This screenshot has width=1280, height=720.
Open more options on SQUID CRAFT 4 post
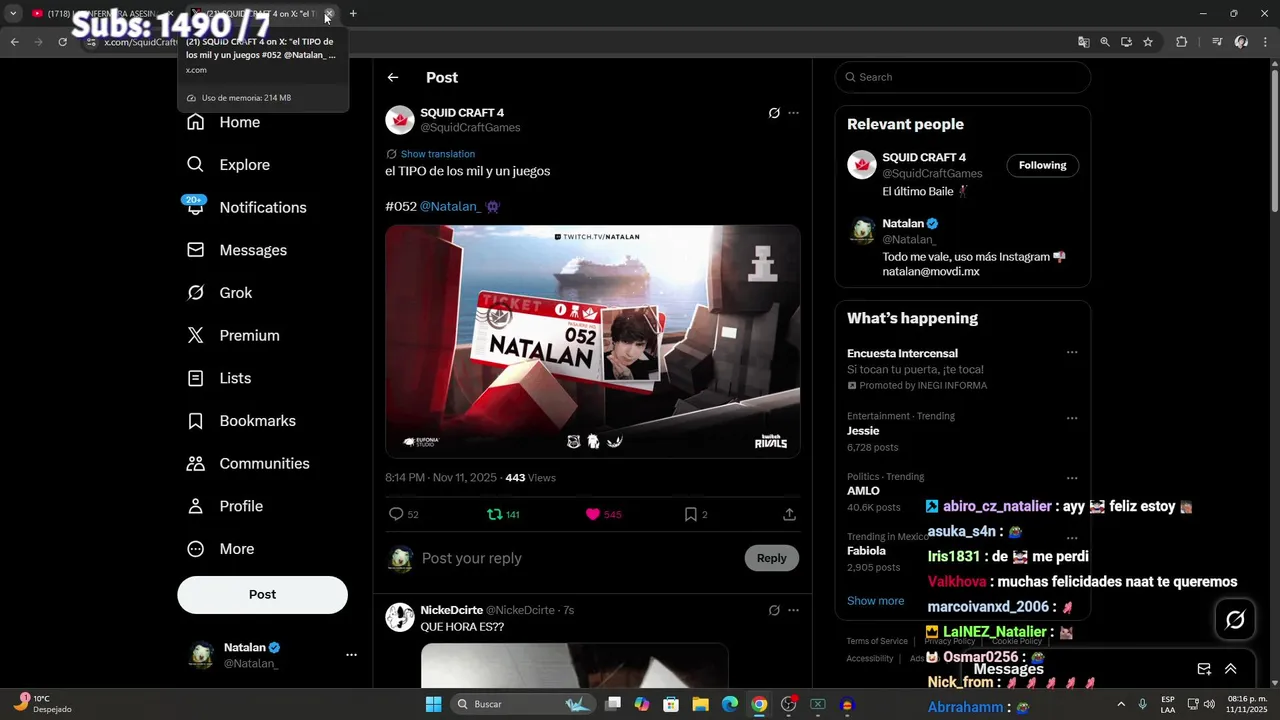pyautogui.click(x=793, y=113)
